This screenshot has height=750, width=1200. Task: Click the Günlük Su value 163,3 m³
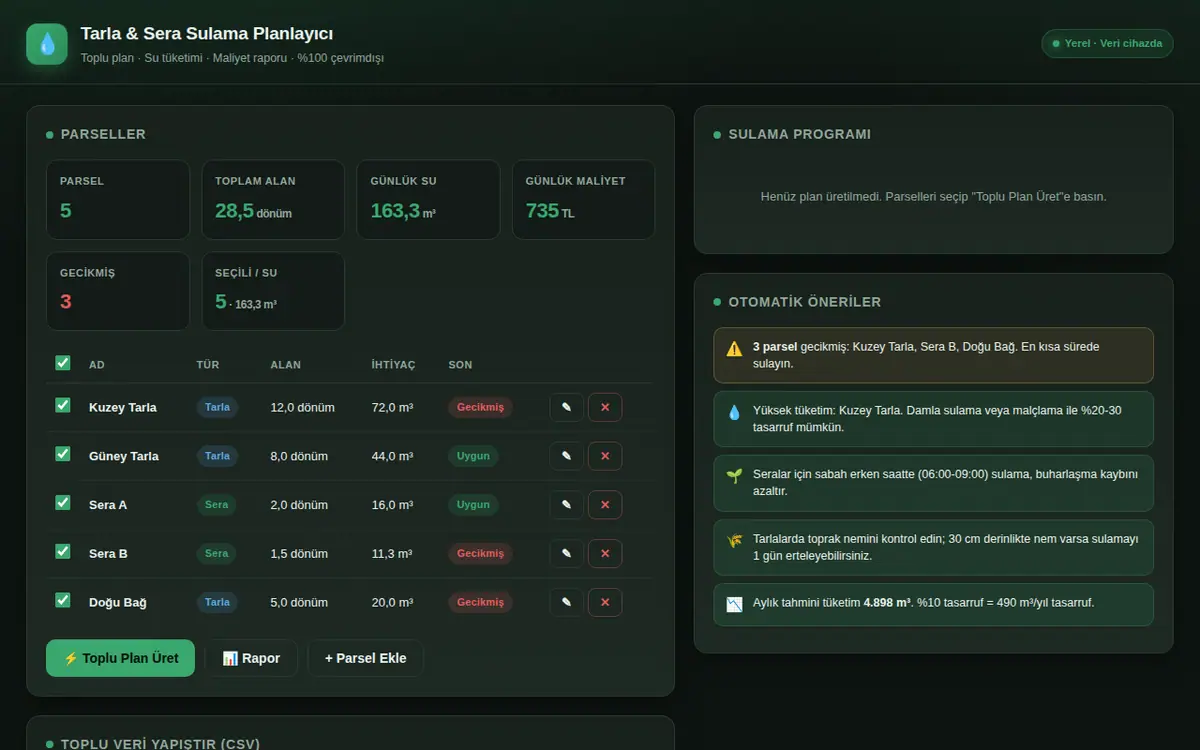point(403,211)
